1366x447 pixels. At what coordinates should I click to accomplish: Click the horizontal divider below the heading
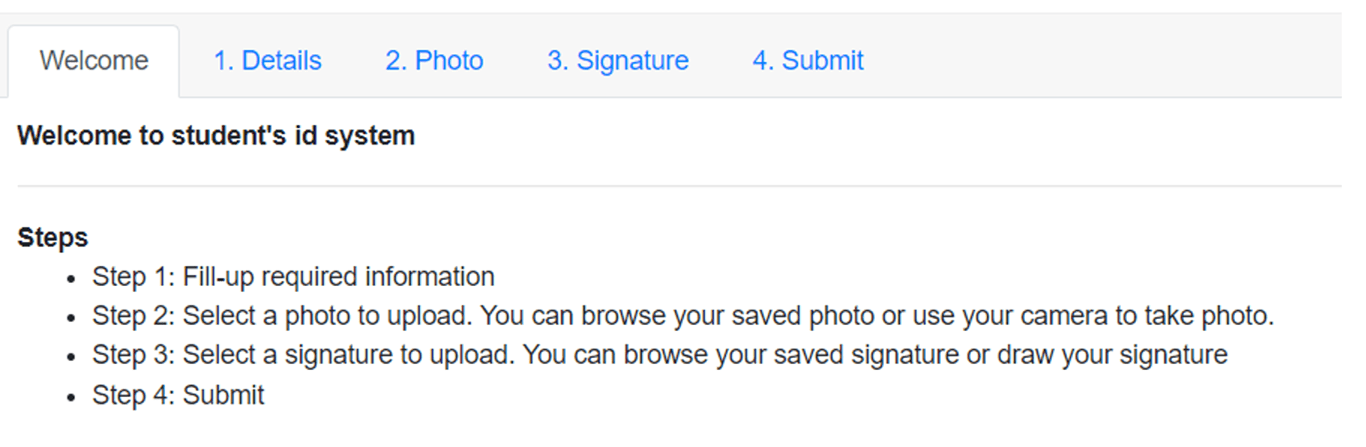click(679, 186)
